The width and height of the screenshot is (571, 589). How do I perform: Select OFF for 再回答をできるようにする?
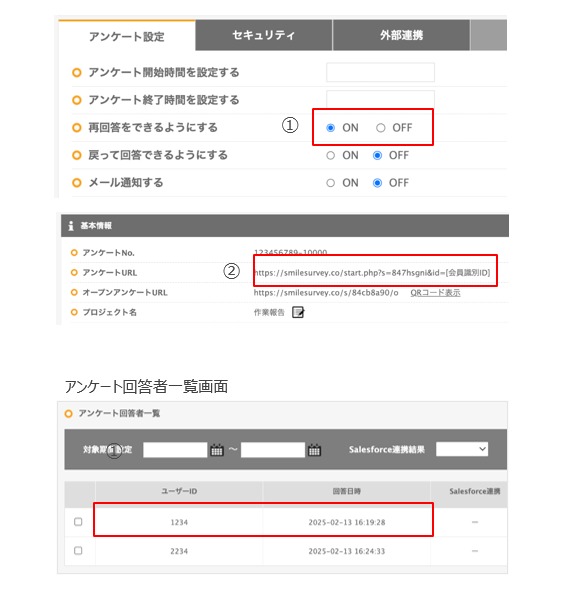tap(381, 128)
